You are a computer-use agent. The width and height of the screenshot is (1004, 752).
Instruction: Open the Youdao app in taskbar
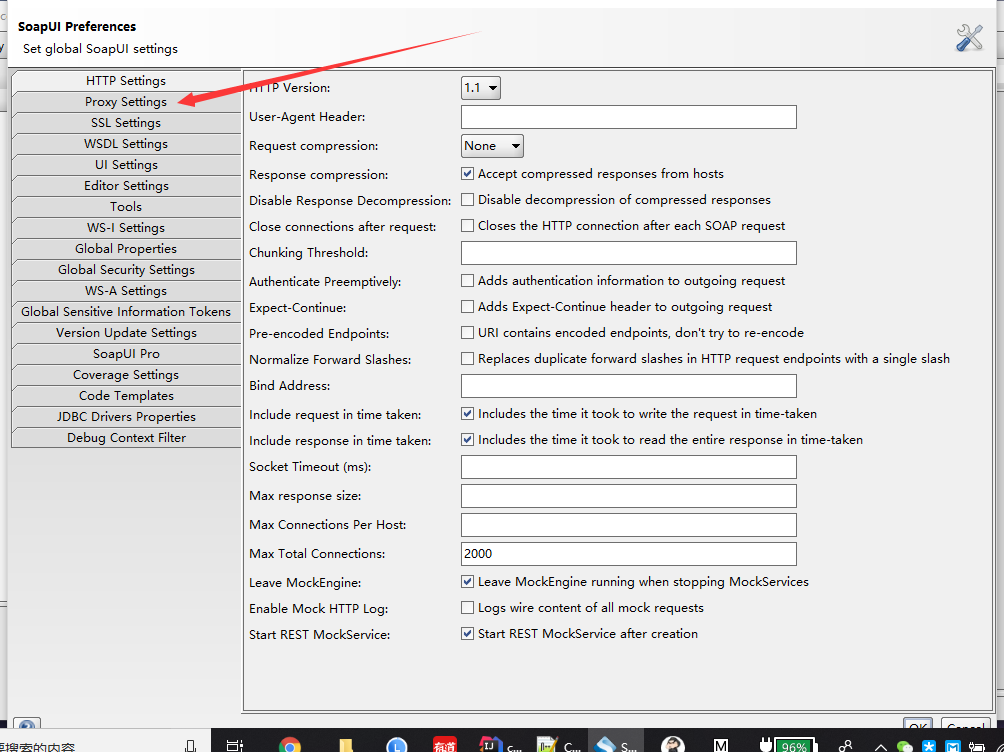[x=445, y=744]
